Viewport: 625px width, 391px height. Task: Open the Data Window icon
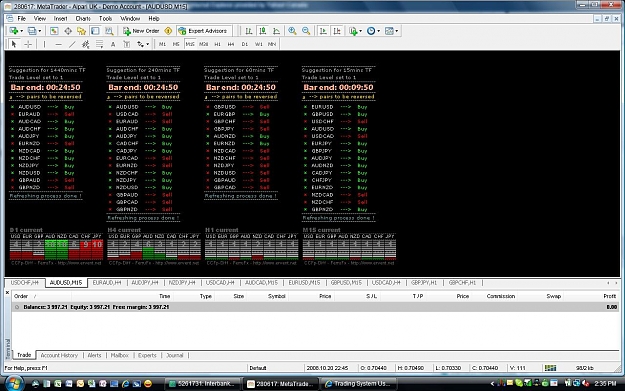(x=68, y=31)
